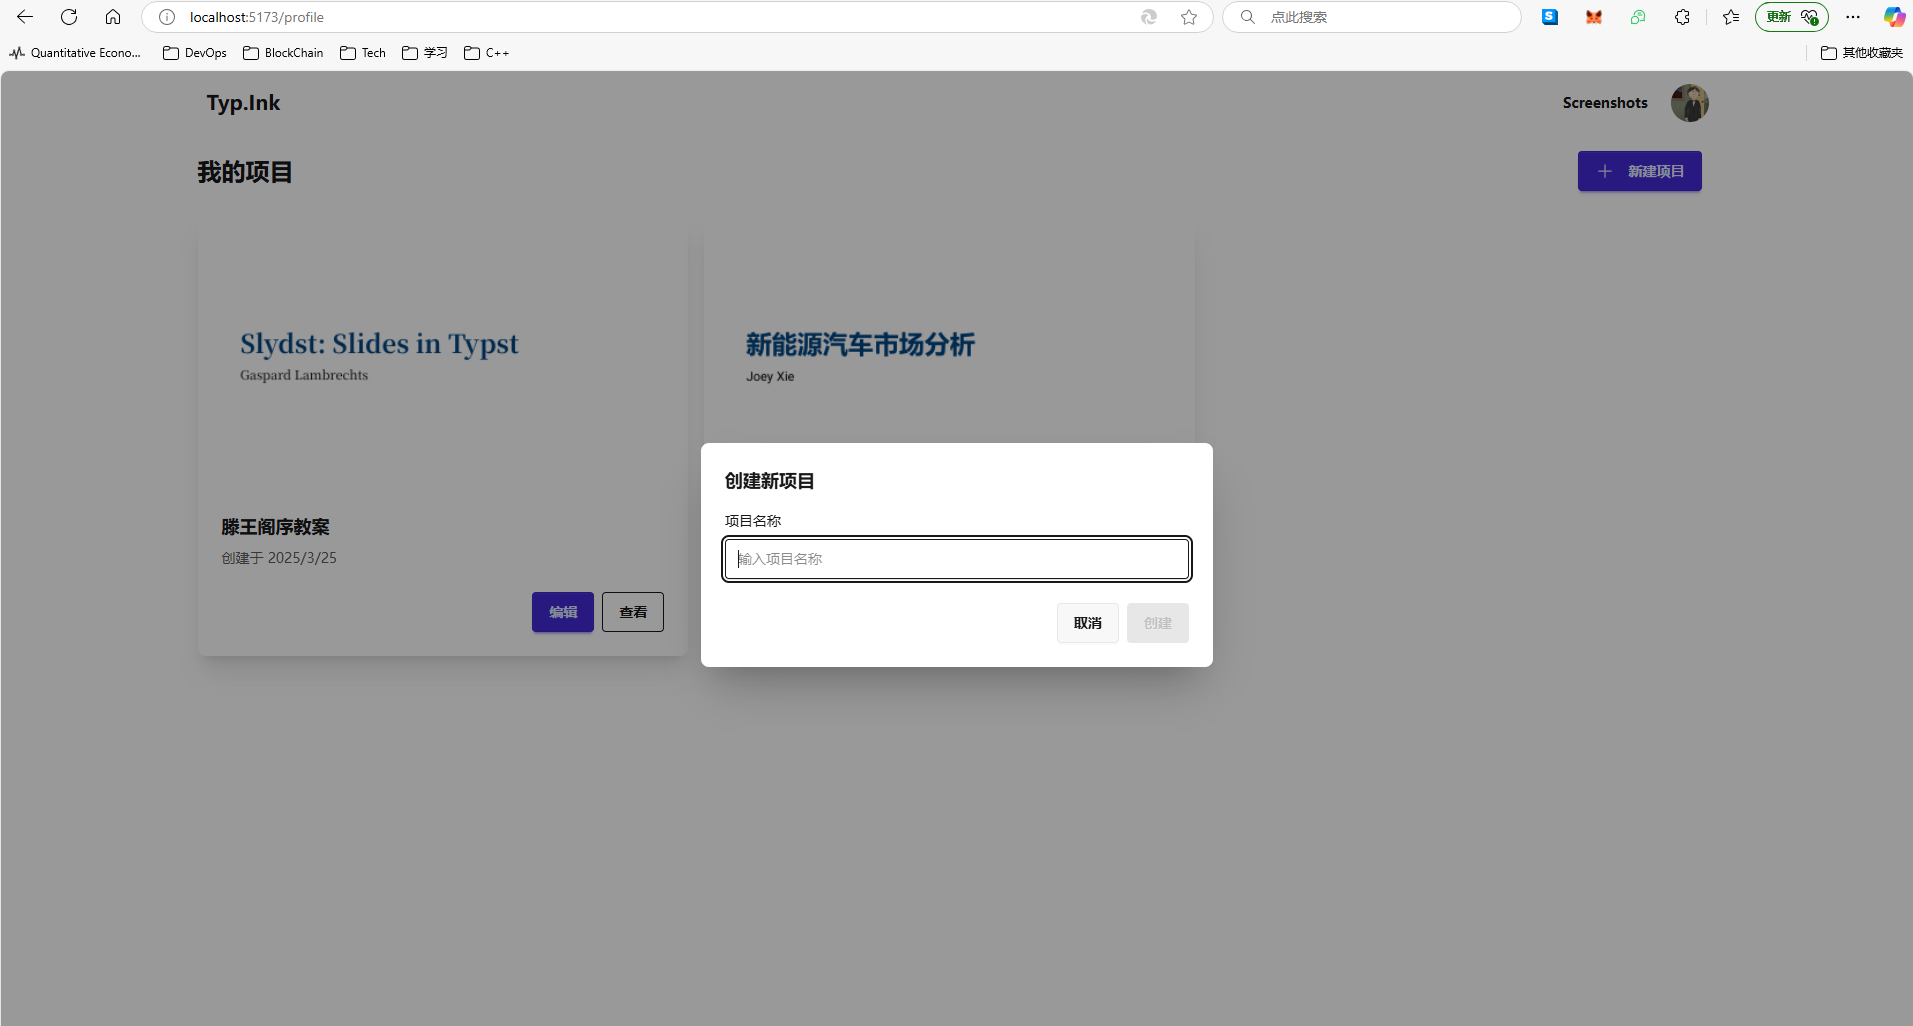Open the Favorites list icon
The image size is (1913, 1026).
point(1731,17)
